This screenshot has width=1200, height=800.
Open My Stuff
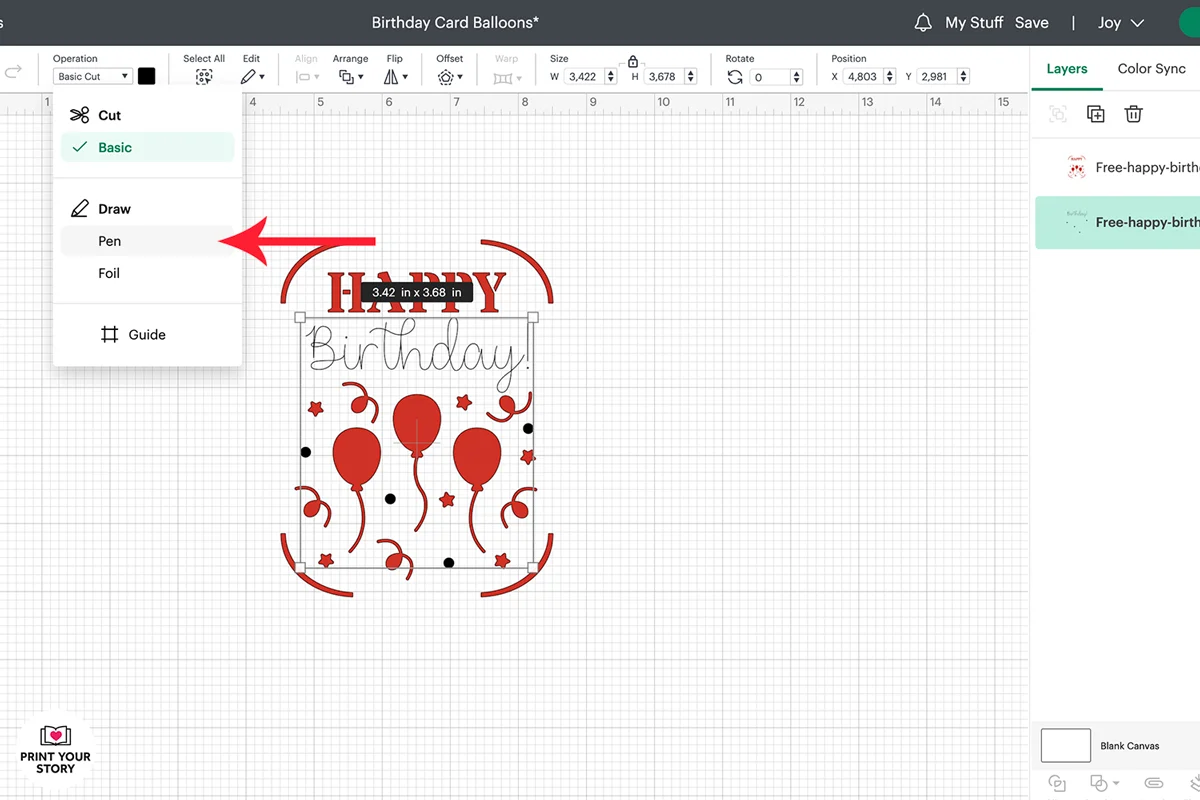(x=974, y=22)
